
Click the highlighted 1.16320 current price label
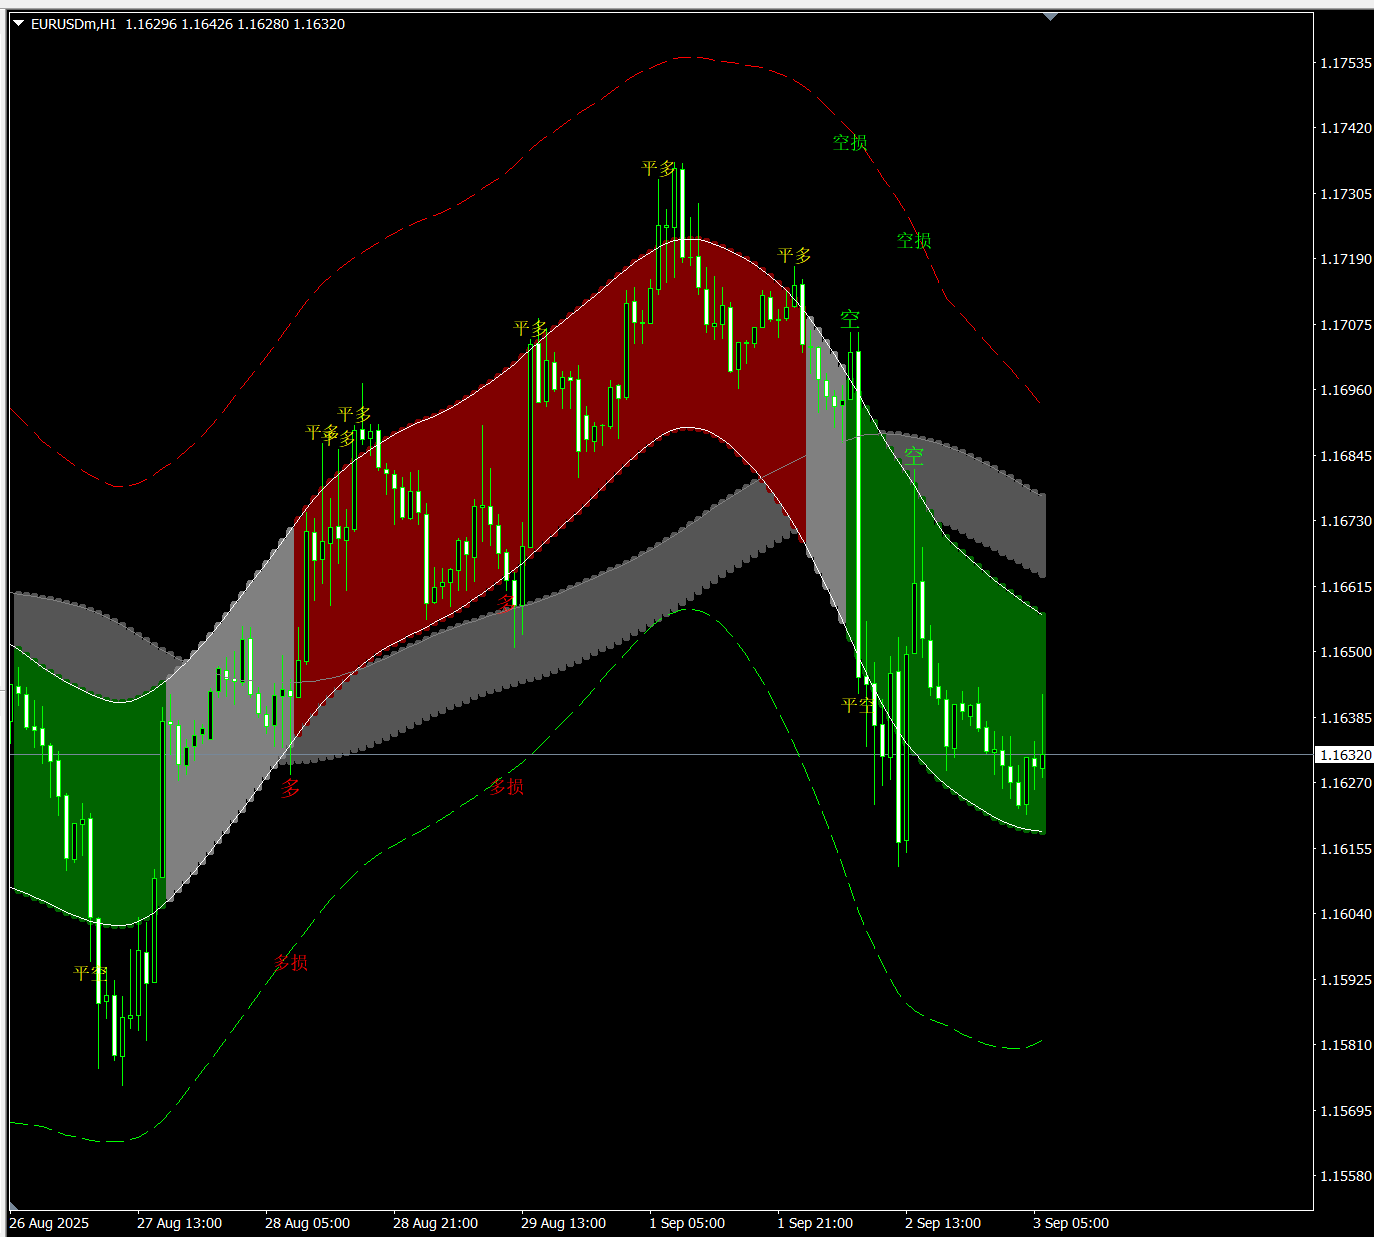click(x=1345, y=755)
